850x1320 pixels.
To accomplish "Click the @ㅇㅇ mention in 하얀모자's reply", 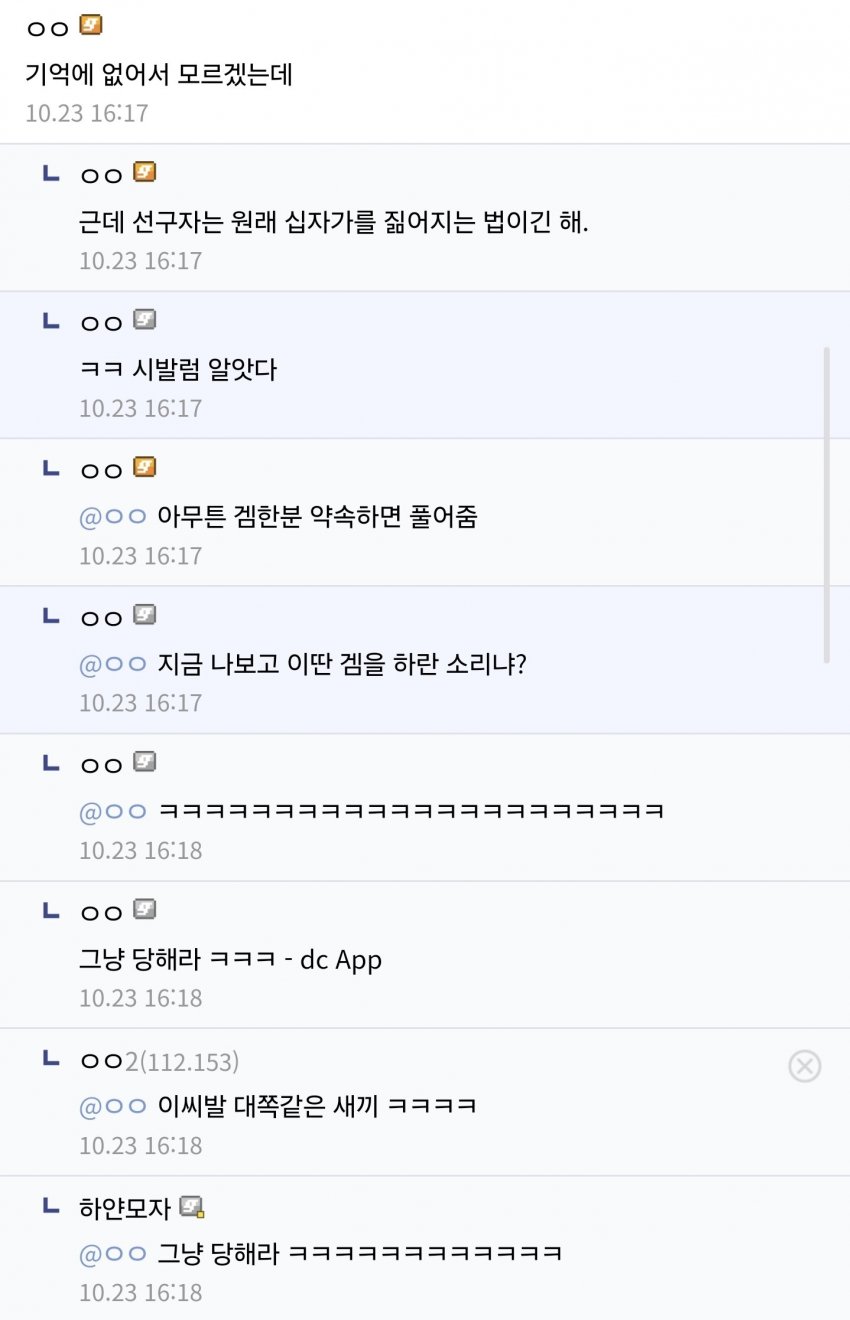I will click(113, 1253).
